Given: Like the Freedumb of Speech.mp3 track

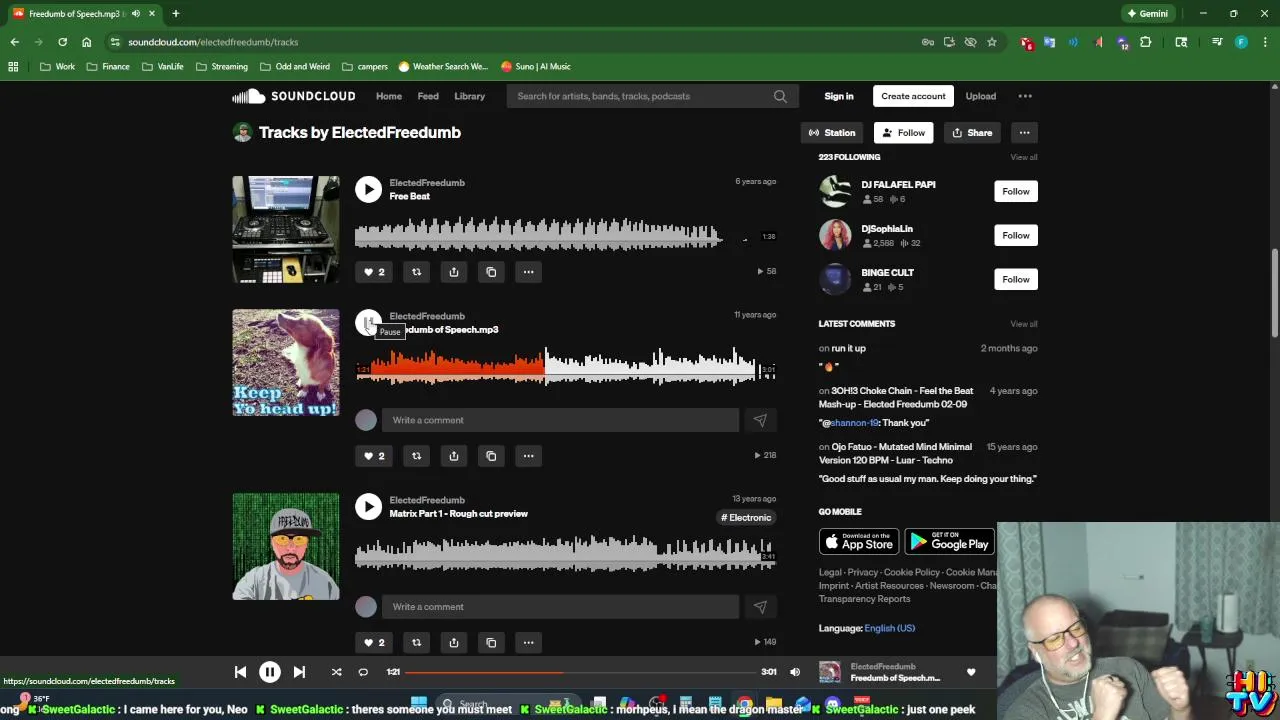Looking at the screenshot, I should pyautogui.click(x=373, y=456).
